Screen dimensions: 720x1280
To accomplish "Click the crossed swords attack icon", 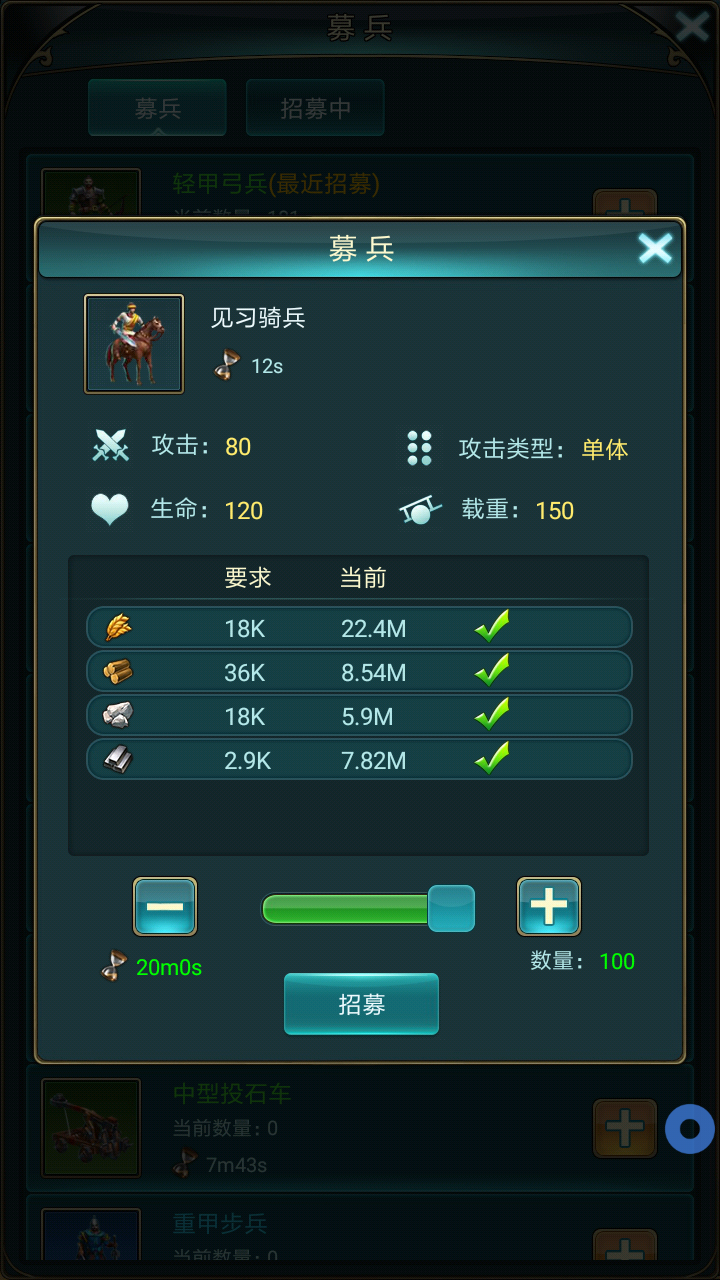I will [111, 446].
